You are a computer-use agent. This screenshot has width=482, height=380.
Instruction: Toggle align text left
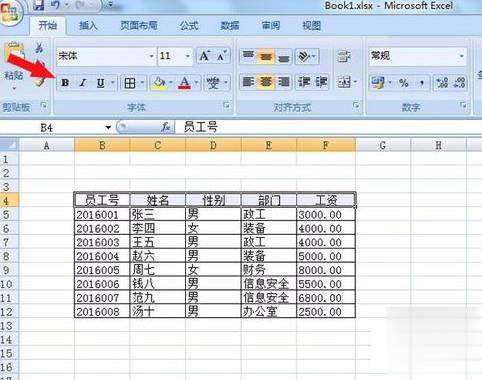pos(248,82)
